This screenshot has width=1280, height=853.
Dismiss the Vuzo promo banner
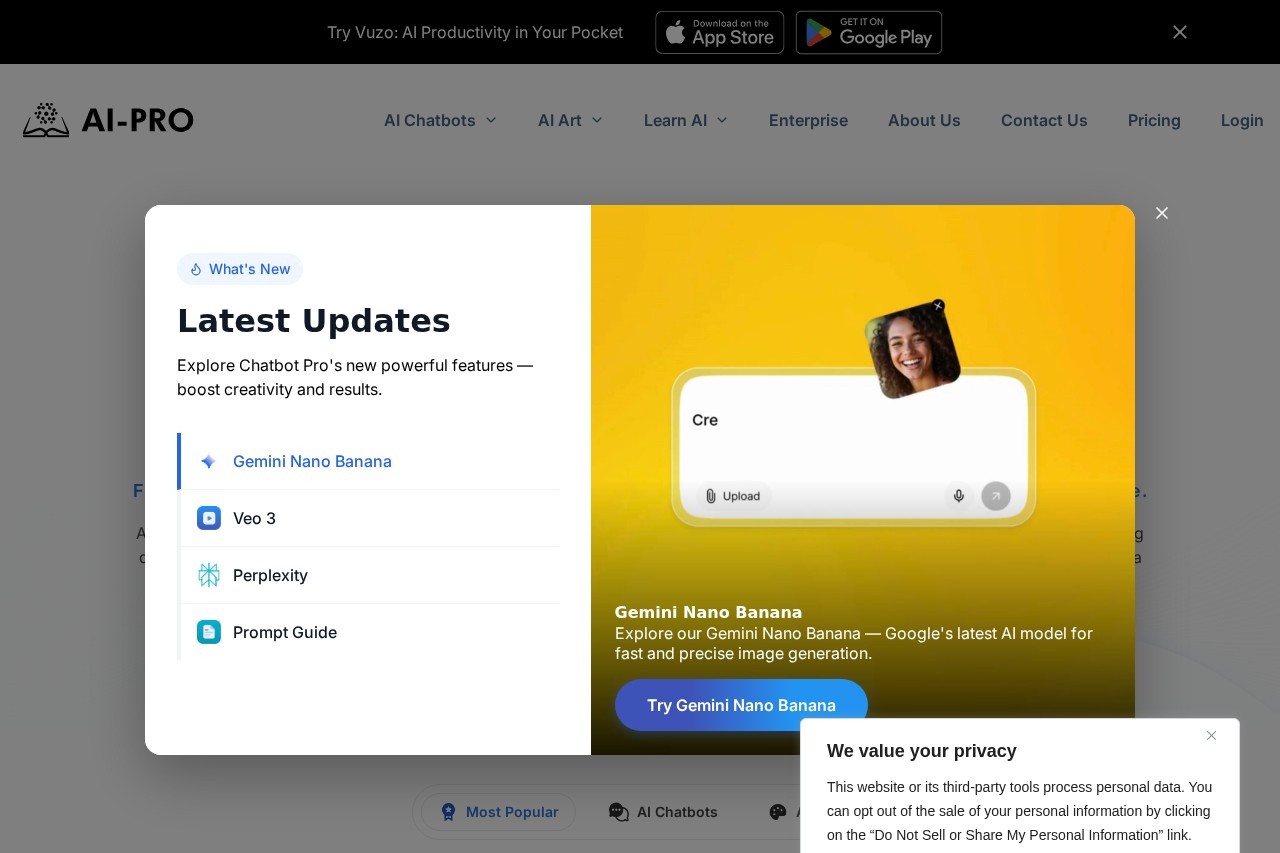(1180, 32)
